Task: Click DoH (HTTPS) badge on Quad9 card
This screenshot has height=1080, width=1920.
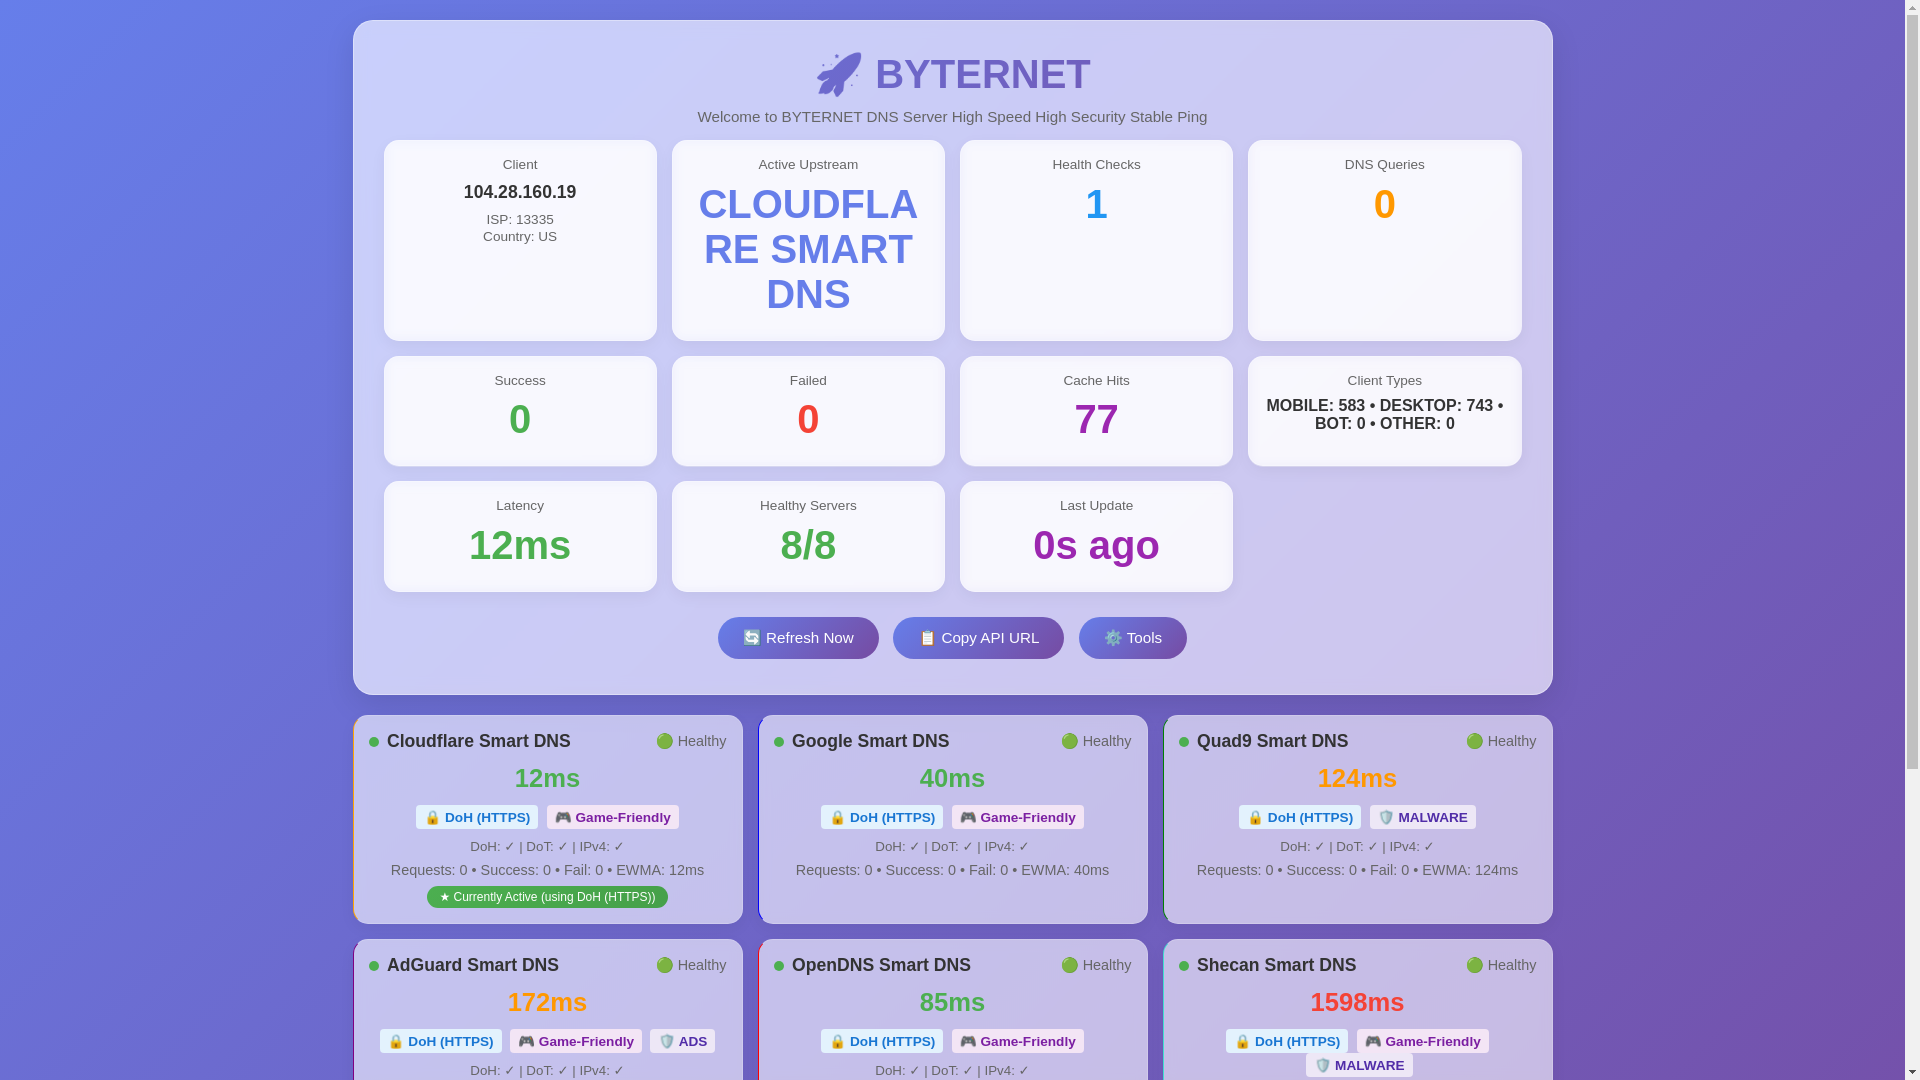Action: point(1300,817)
